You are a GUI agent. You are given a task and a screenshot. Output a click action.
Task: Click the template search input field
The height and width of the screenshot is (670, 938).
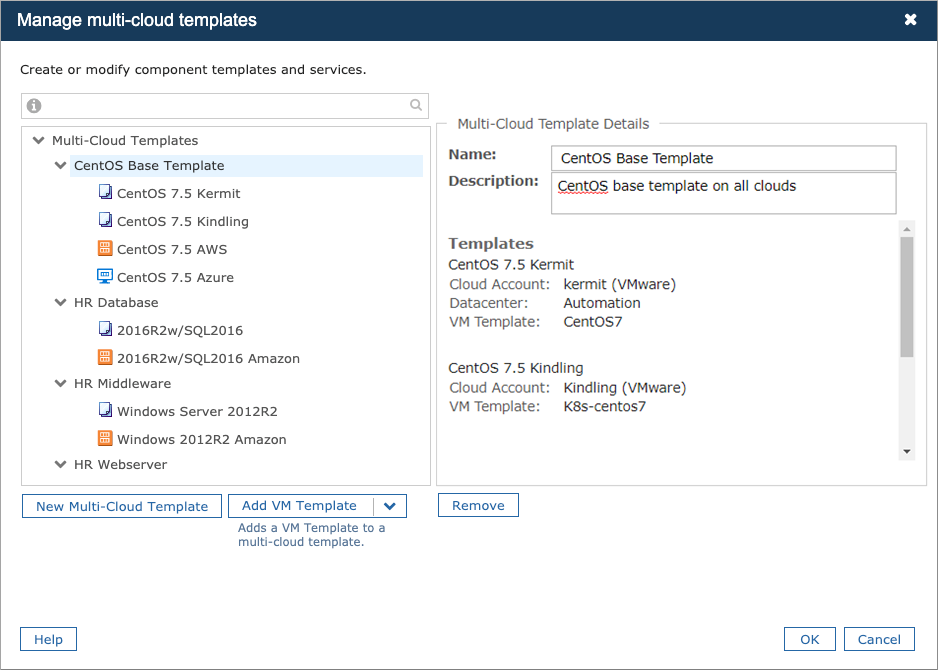(225, 106)
